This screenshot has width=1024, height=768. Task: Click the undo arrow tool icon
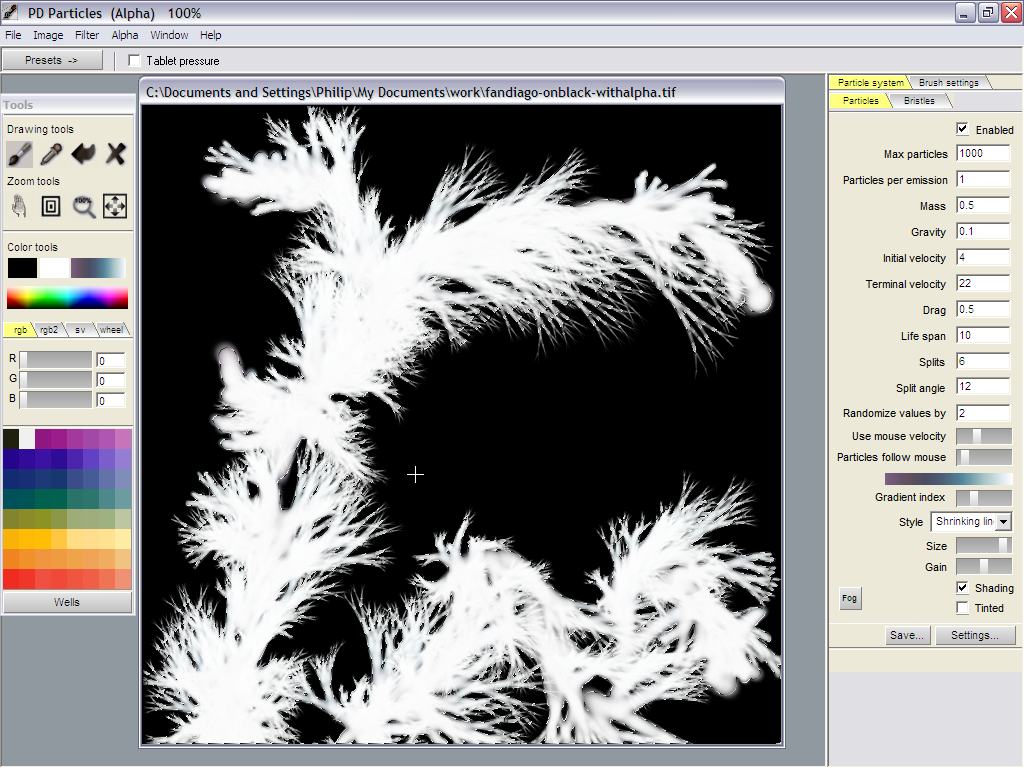pos(83,154)
